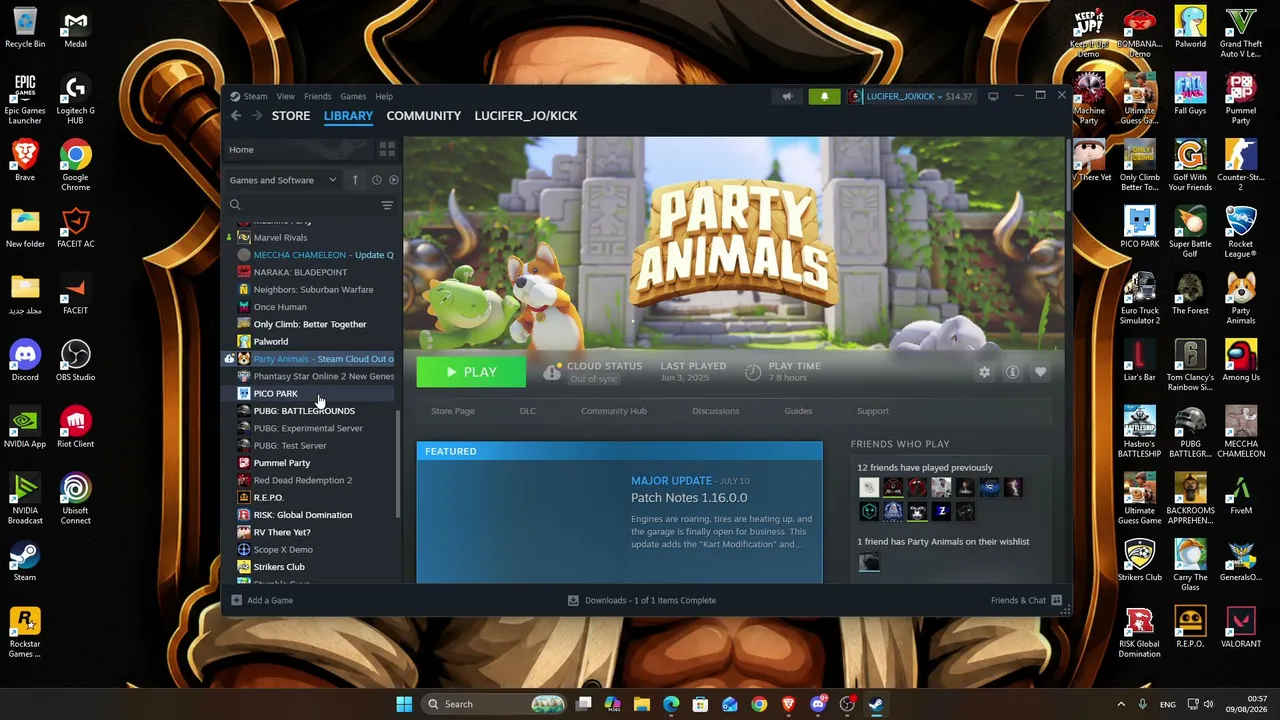1280x720 pixels.
Task: Show hidden system tray icons chevron
Action: (x=1121, y=704)
